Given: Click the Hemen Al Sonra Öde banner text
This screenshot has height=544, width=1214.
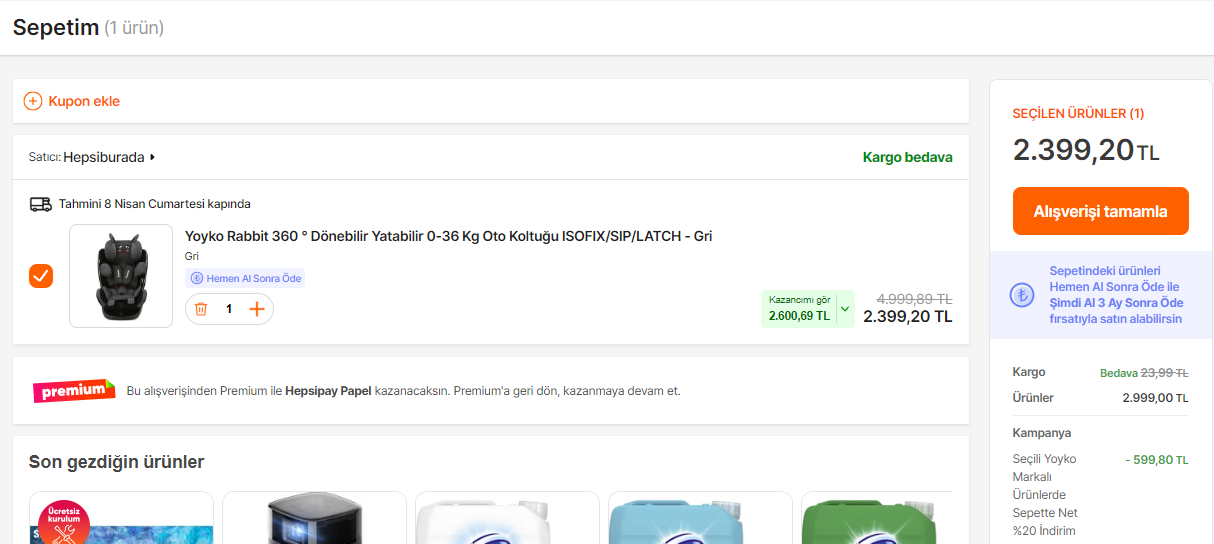Looking at the screenshot, I should [1116, 295].
